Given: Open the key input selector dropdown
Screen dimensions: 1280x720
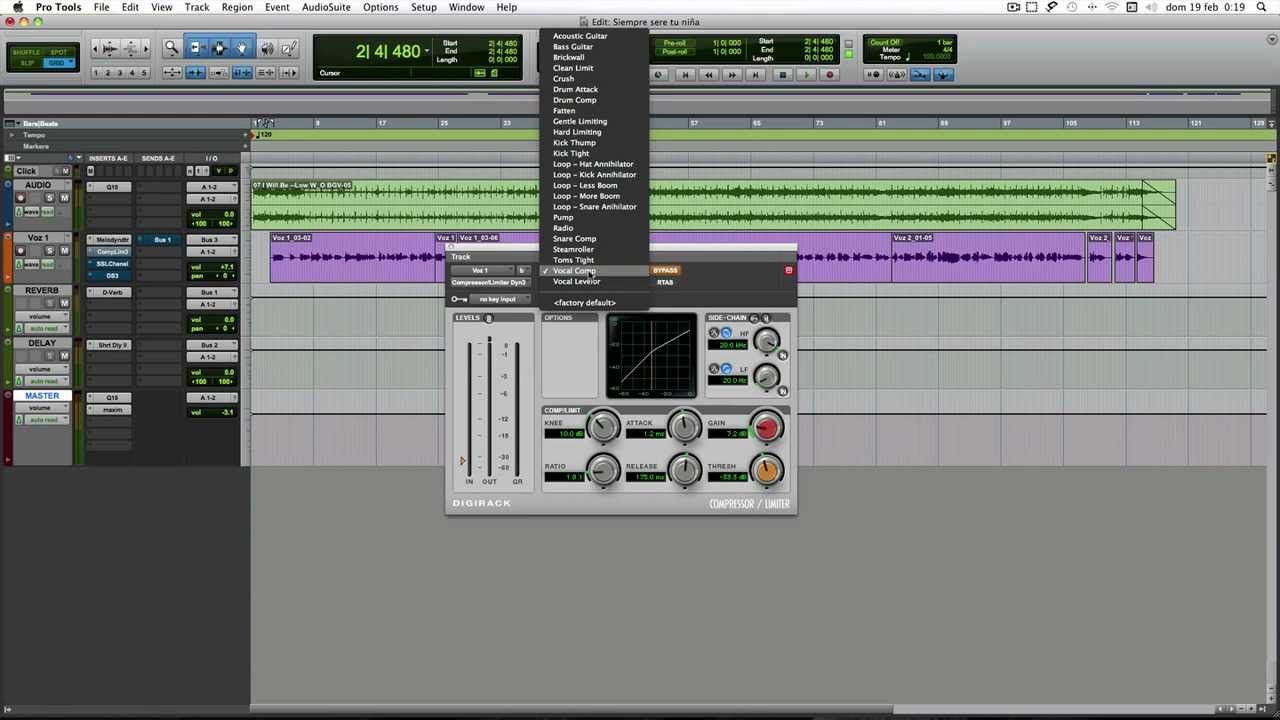Looking at the screenshot, I should pyautogui.click(x=498, y=299).
